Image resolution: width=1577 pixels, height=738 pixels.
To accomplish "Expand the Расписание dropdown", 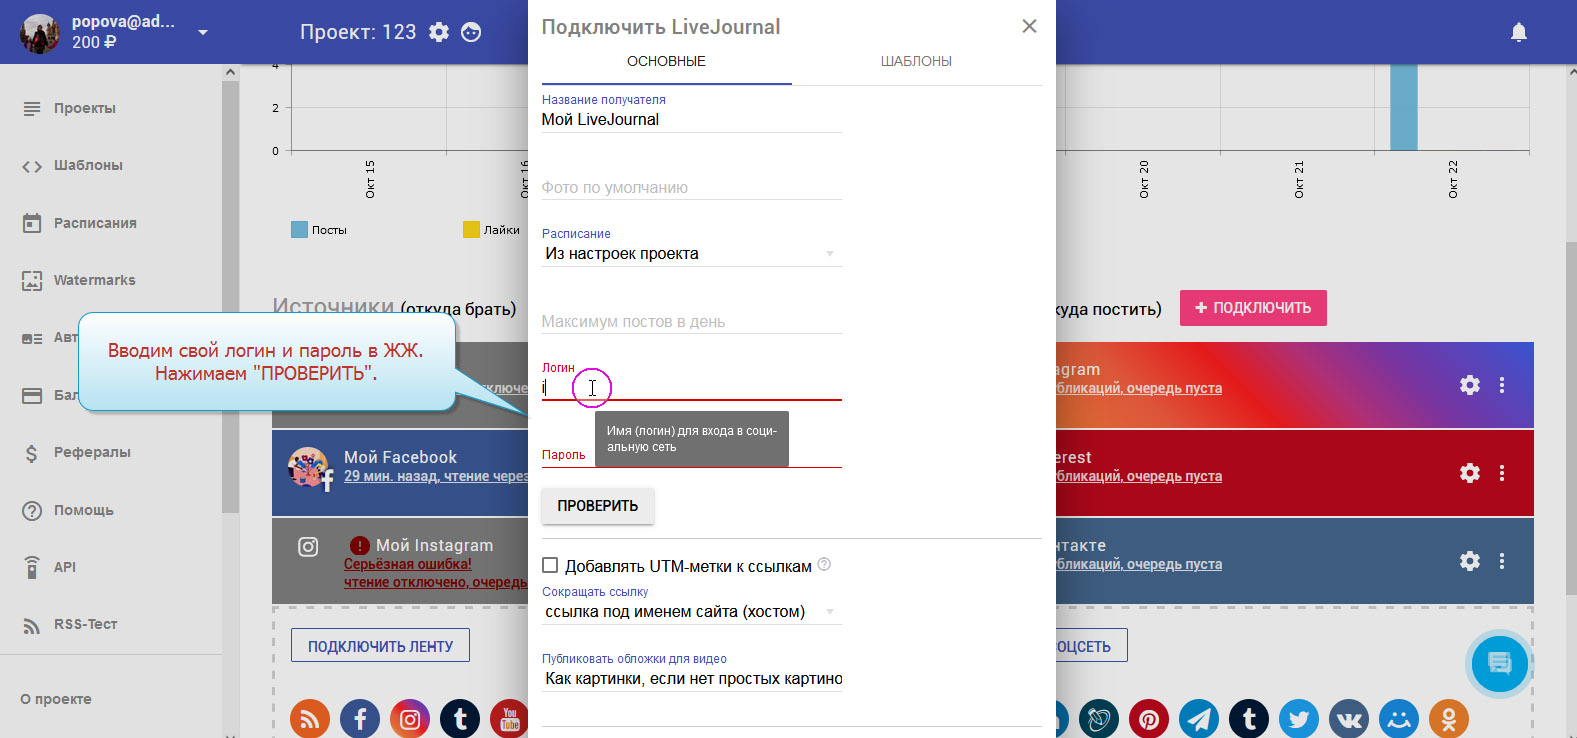I will [690, 254].
